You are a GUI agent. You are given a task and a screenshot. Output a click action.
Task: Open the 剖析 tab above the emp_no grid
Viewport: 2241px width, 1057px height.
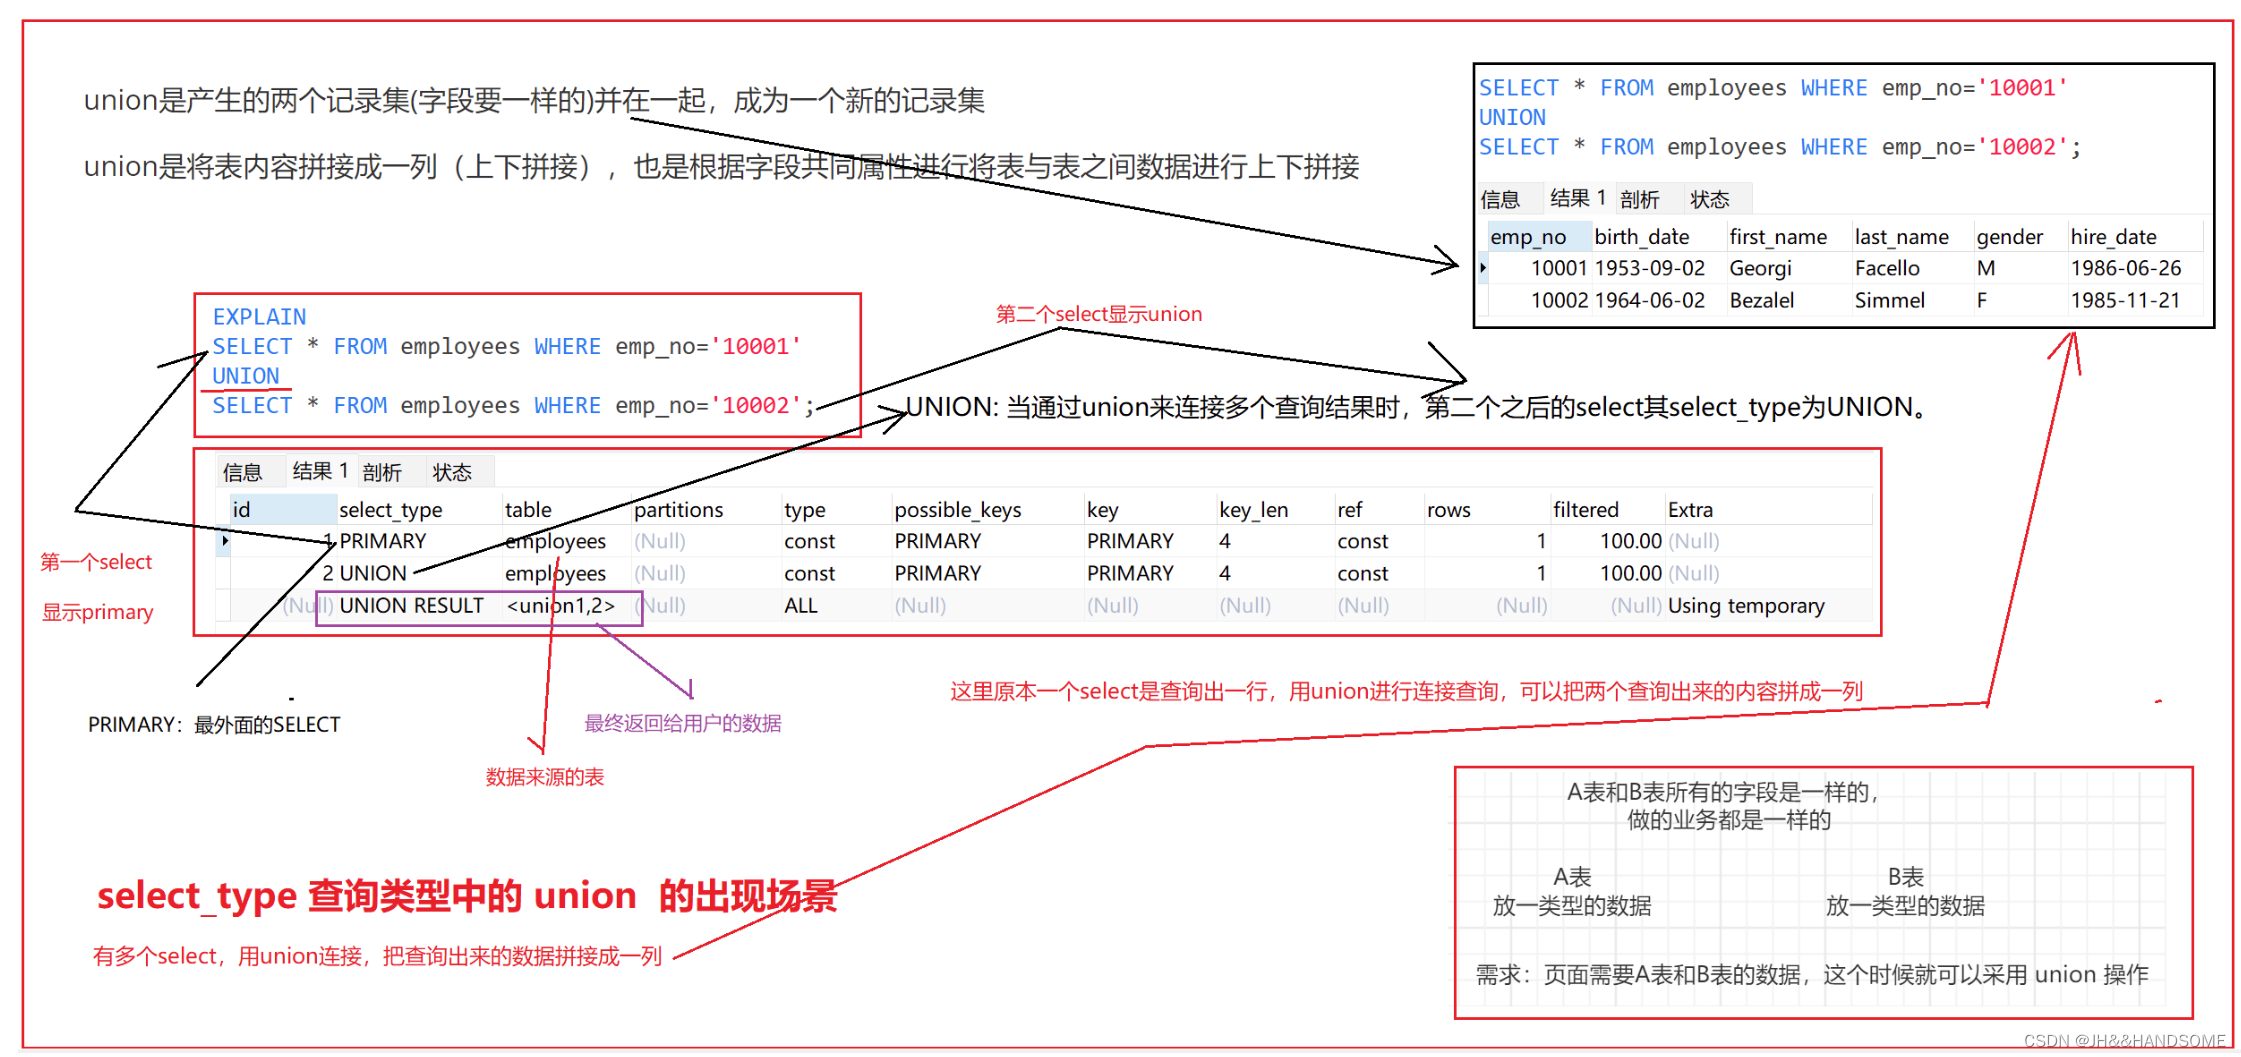pos(1639,199)
